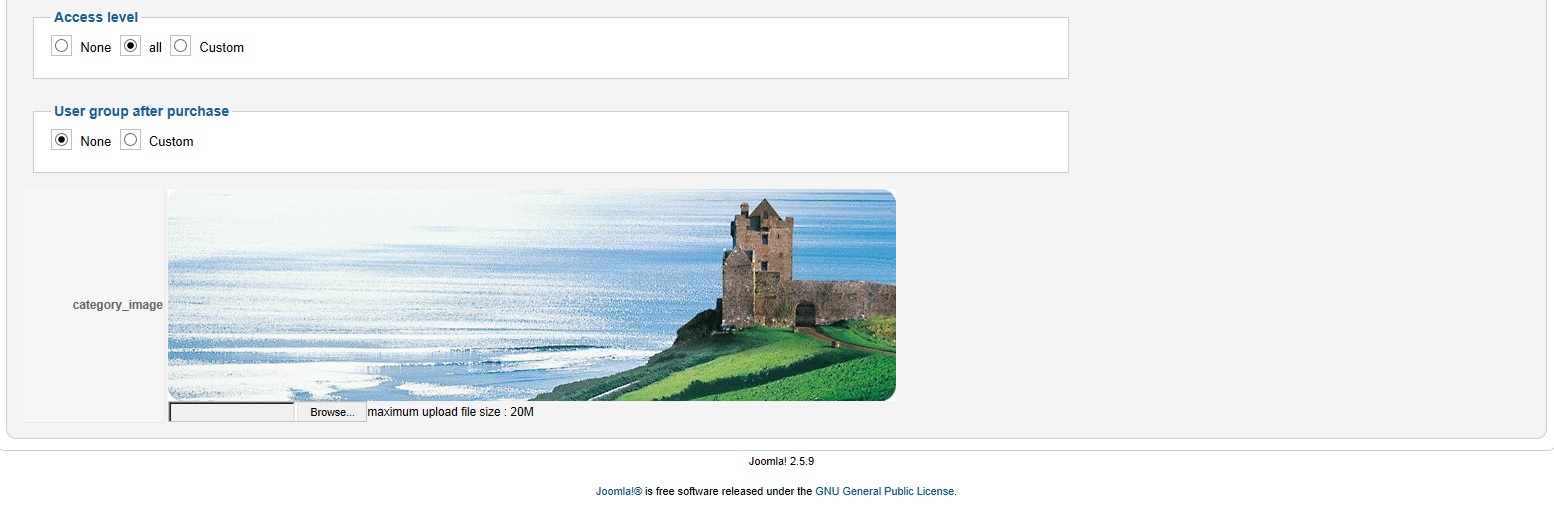
Task: Click the "Access level" fieldset legend
Action: (96, 17)
